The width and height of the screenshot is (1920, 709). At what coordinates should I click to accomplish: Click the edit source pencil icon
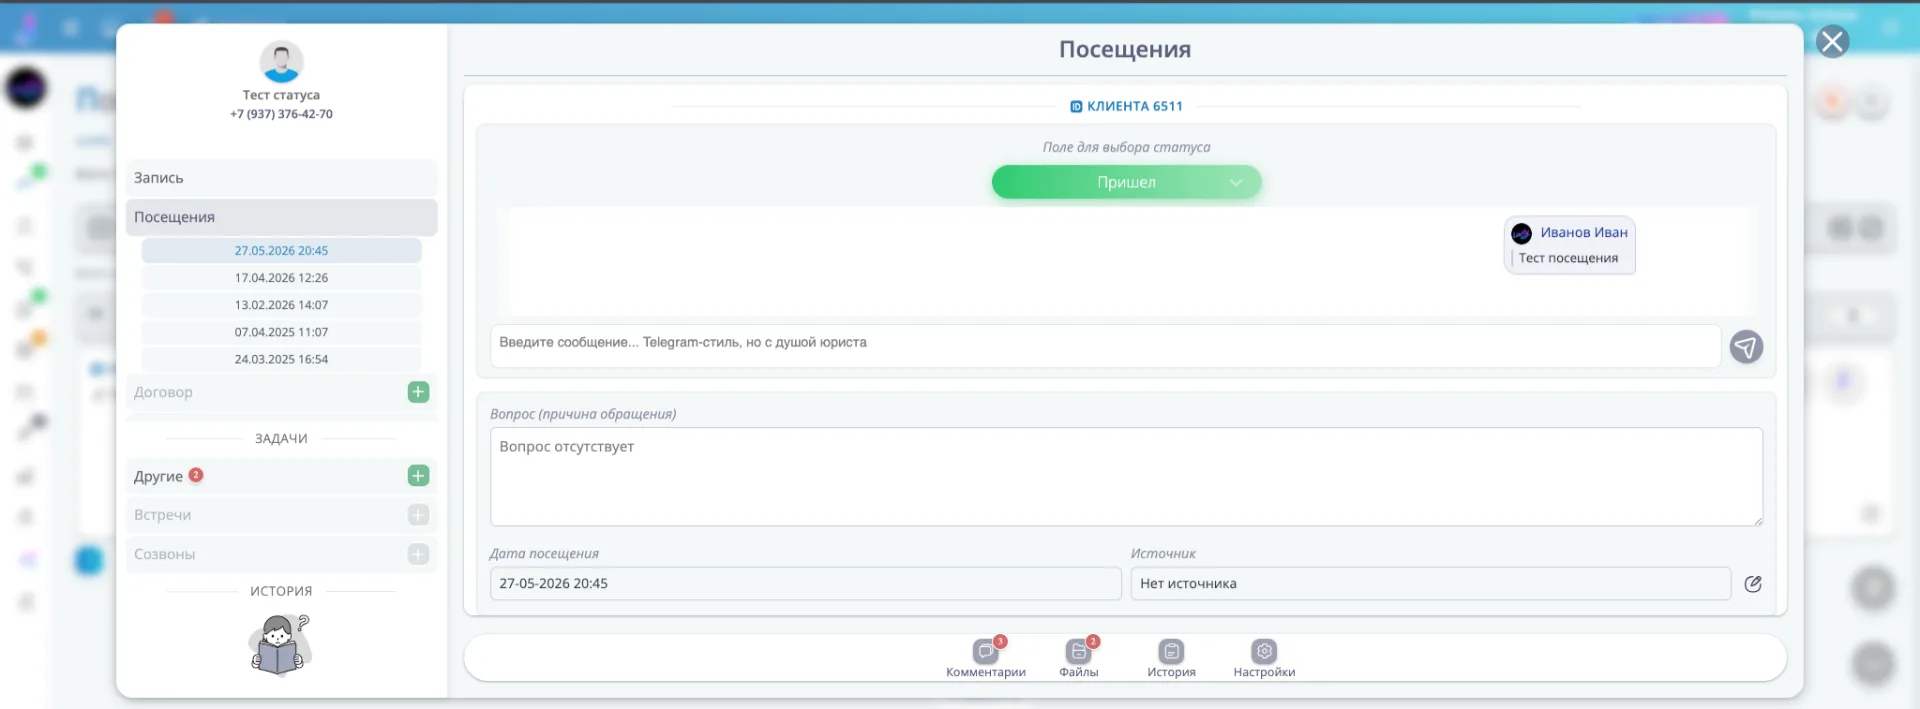(x=1753, y=584)
